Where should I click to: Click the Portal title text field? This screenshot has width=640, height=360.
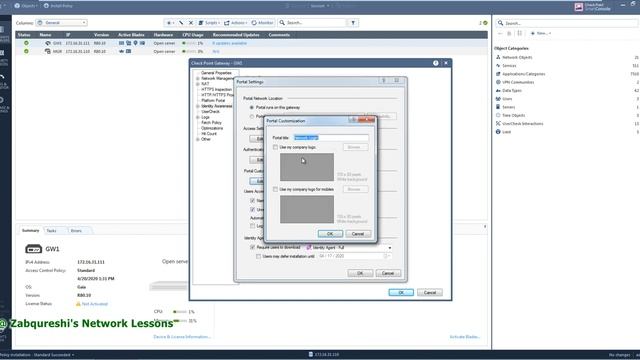click(x=331, y=138)
